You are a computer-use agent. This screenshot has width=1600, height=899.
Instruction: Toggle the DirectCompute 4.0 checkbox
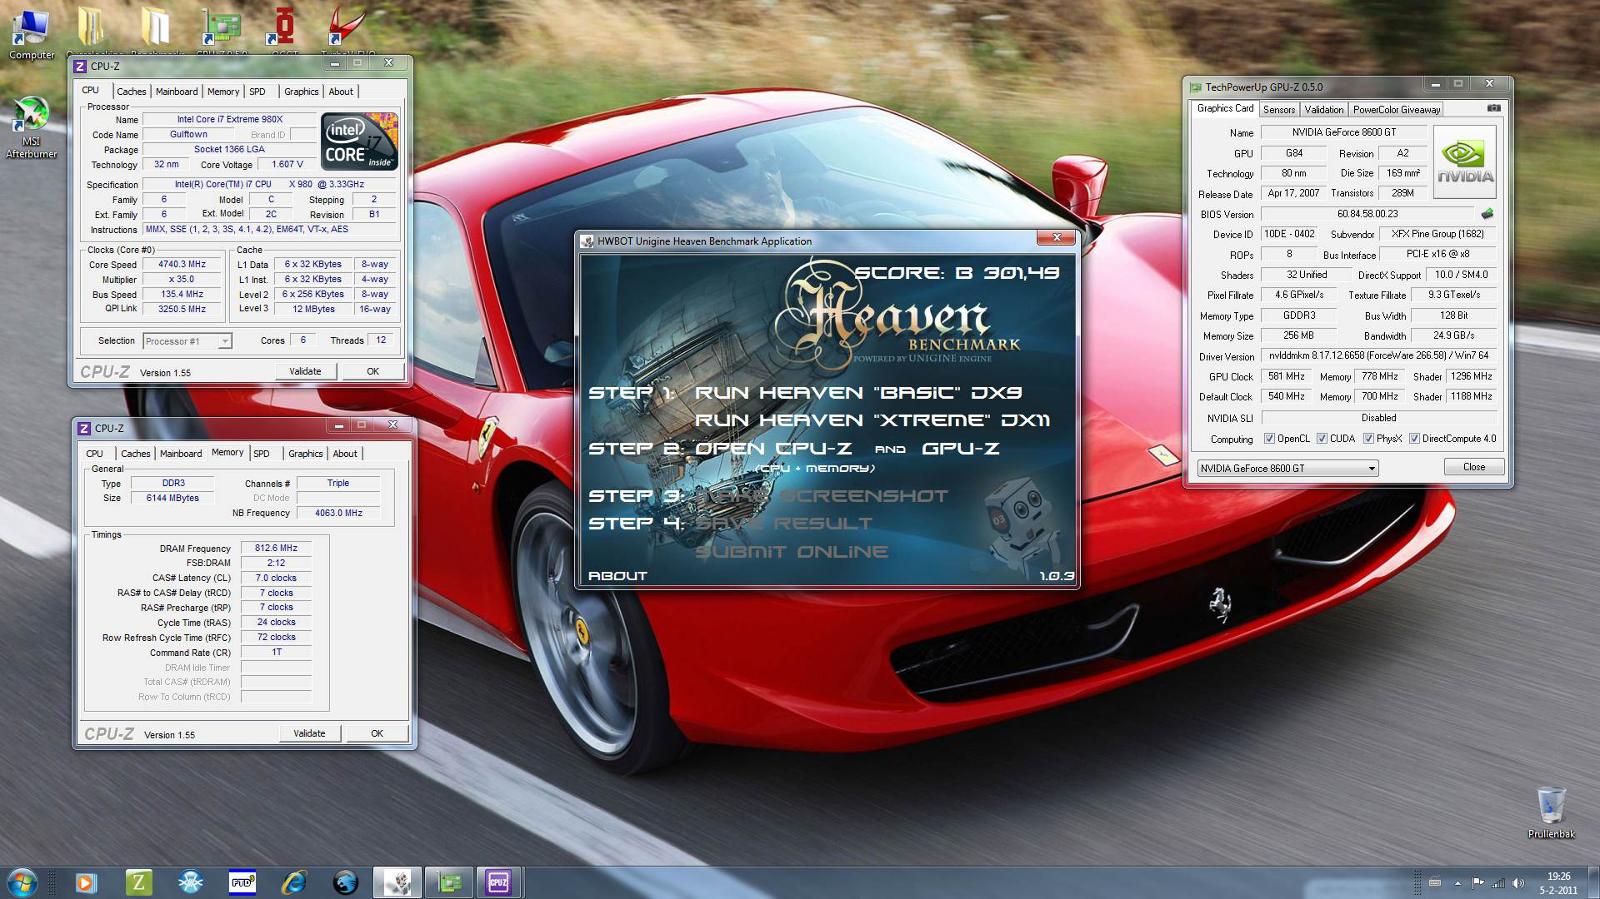(1414, 438)
